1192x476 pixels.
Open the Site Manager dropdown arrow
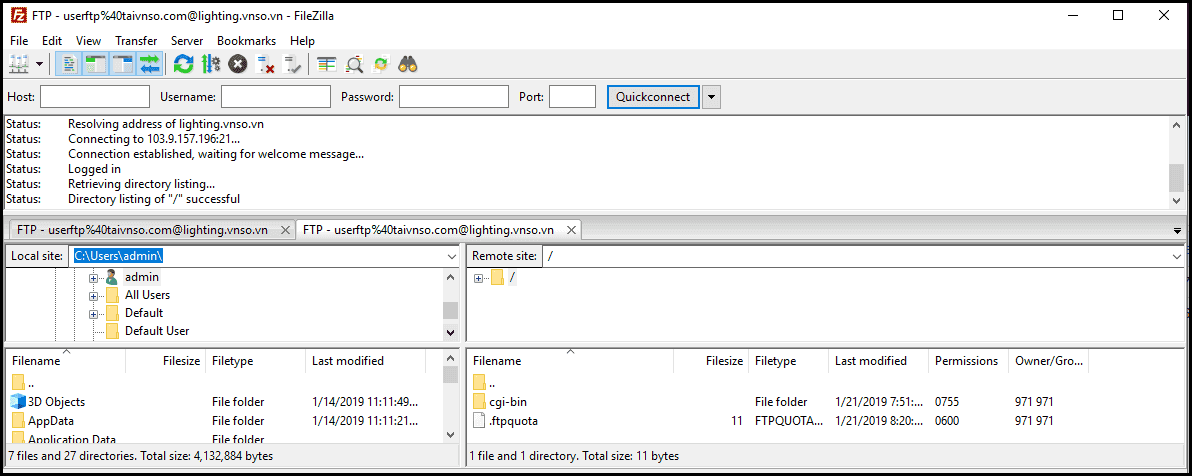click(39, 65)
